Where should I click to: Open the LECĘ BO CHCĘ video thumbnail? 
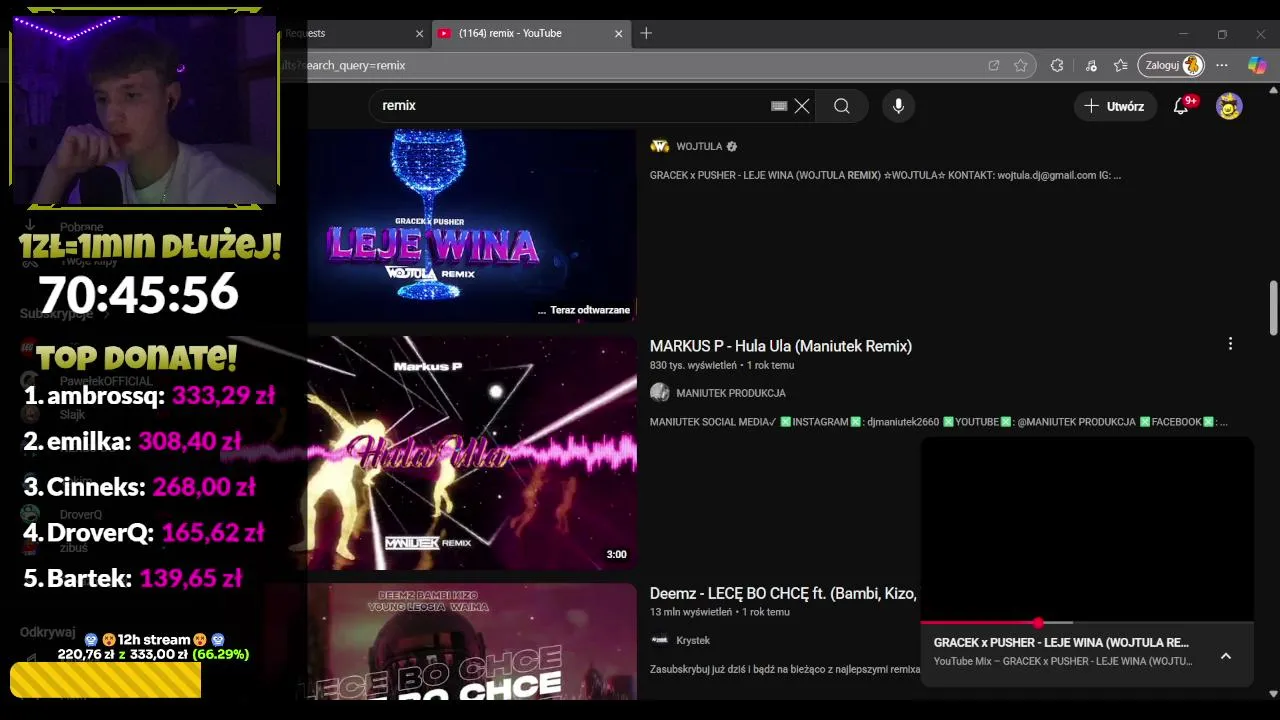coord(472,641)
